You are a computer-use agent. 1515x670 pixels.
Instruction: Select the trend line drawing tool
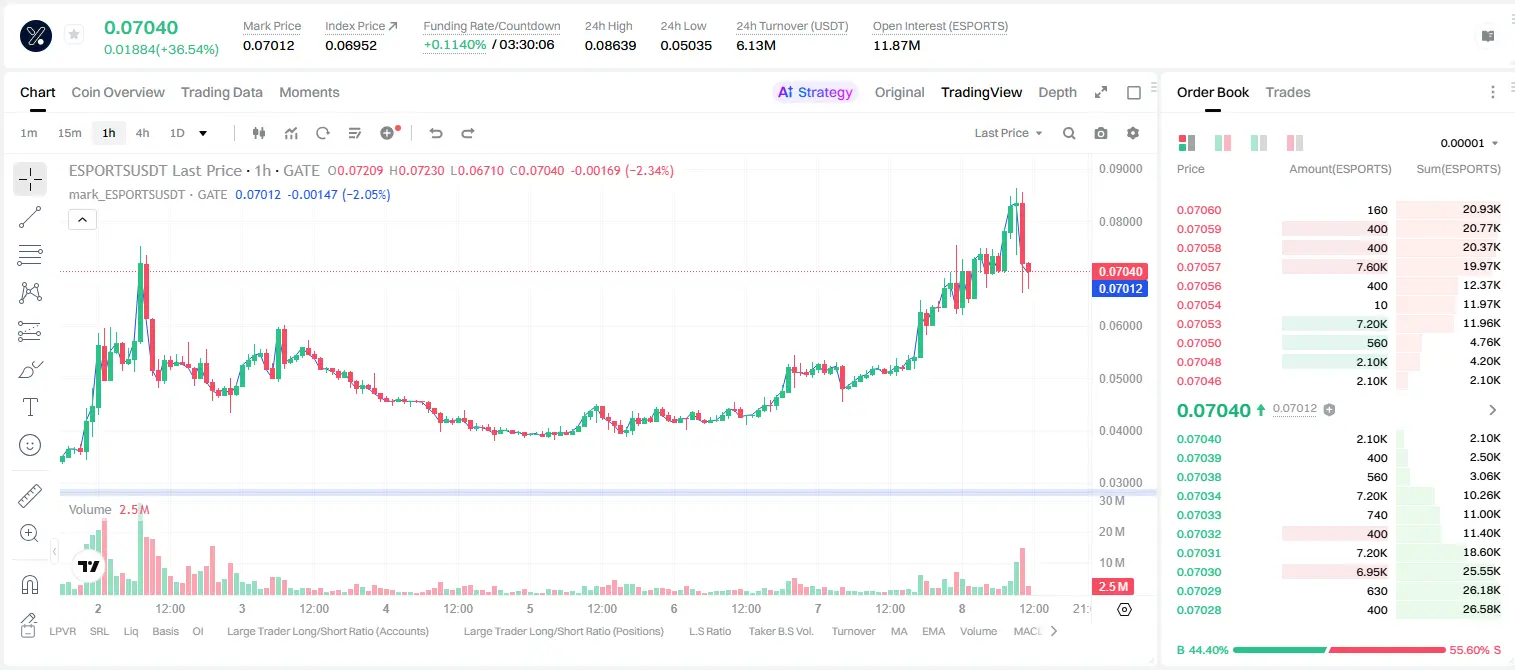pos(30,217)
